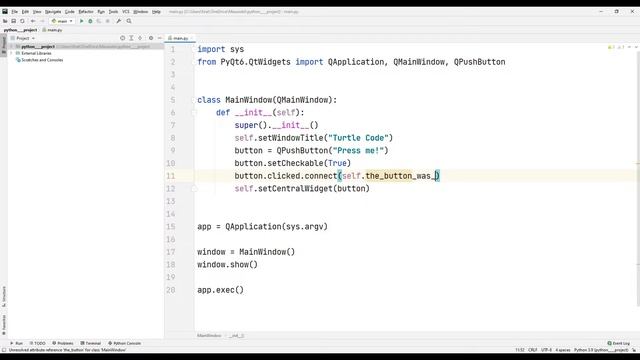Open the main run configuration dropdown
The height and width of the screenshot is (360, 640).
62,21
